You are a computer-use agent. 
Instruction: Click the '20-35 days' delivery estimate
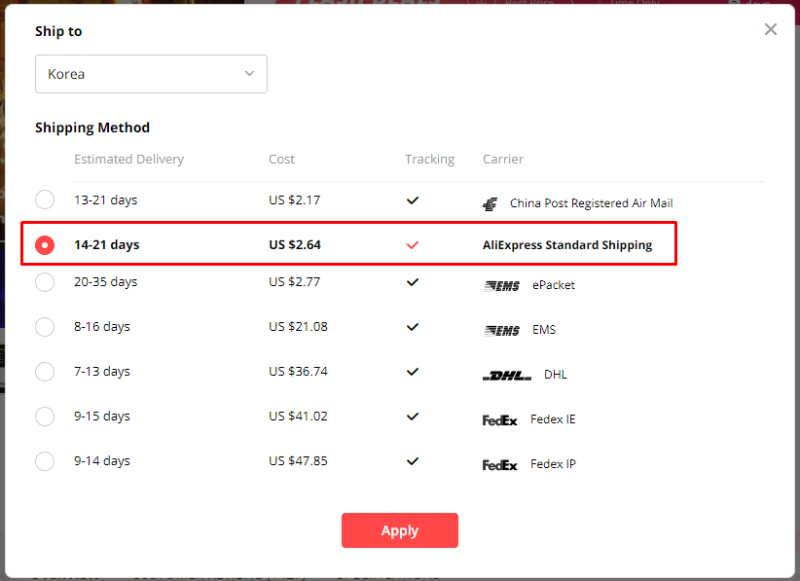pyautogui.click(x=106, y=282)
